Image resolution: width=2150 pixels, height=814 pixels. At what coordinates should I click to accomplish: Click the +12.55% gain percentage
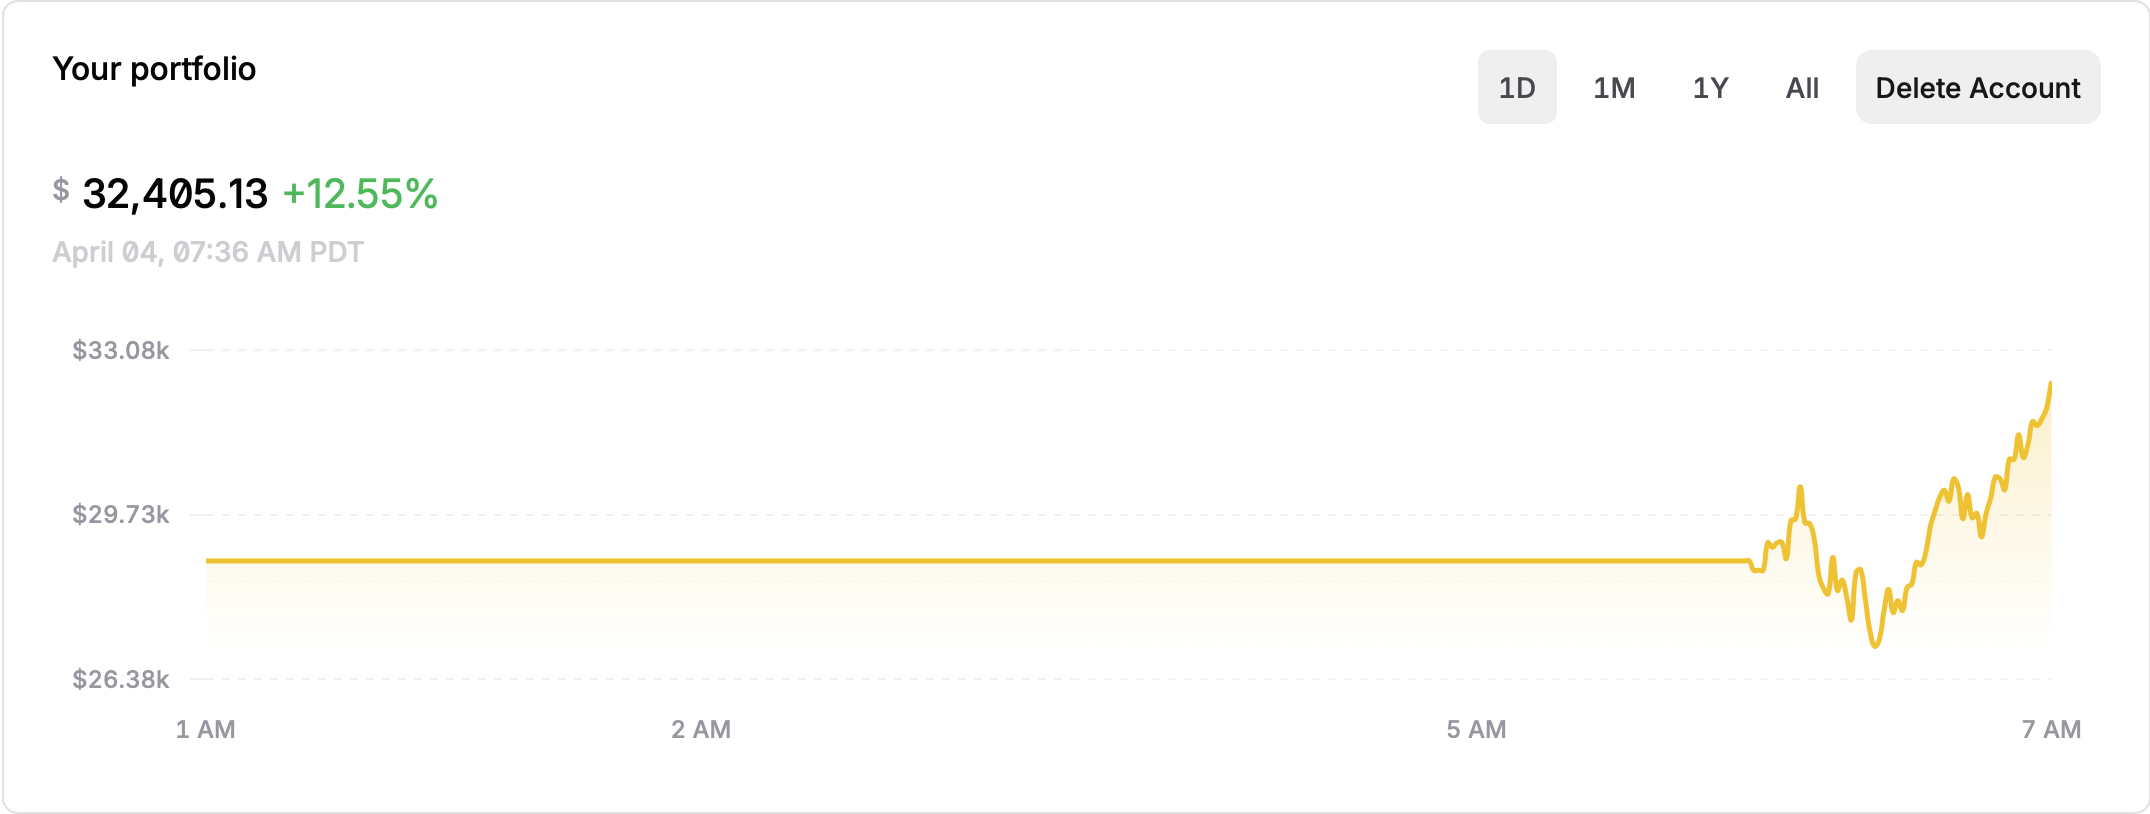[360, 194]
